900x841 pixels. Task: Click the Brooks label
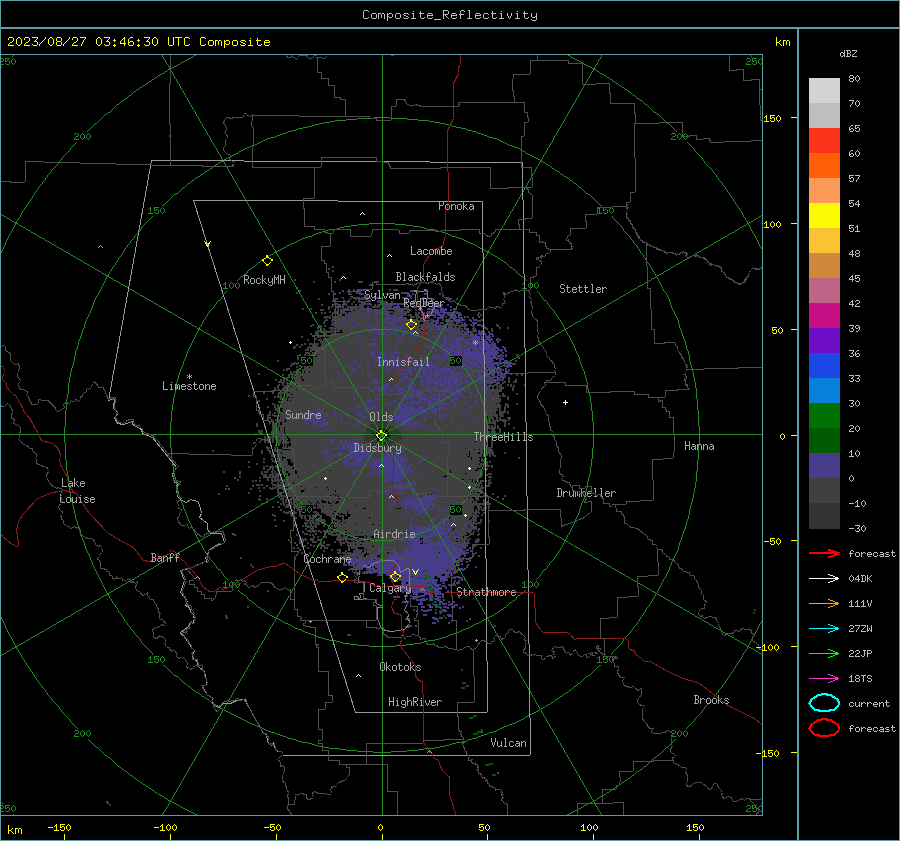(x=711, y=700)
